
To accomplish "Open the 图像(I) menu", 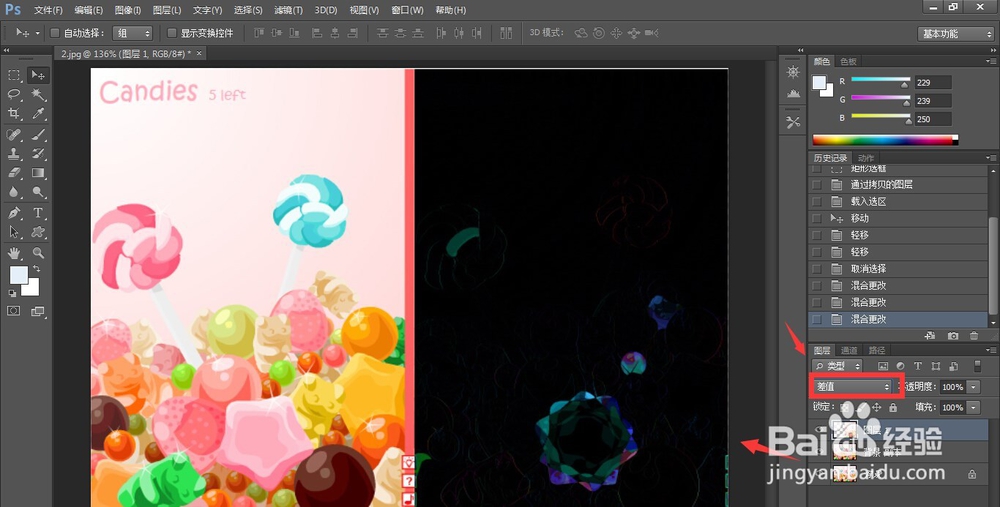I will [128, 10].
